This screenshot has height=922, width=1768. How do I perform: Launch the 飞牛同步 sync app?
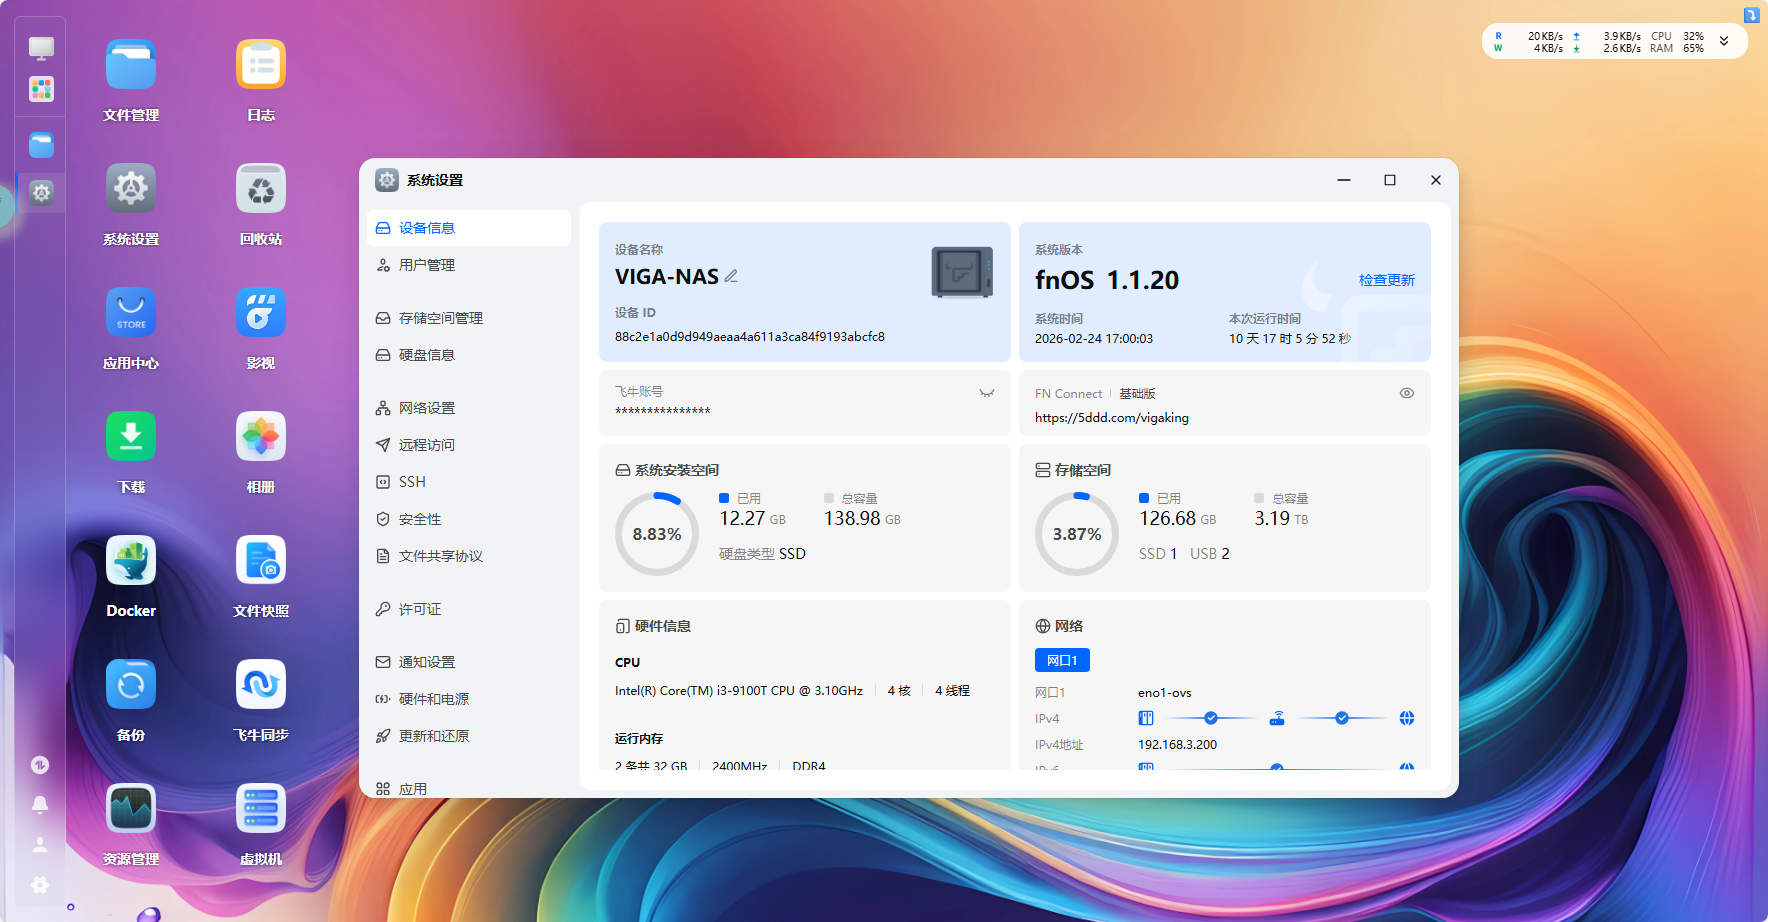pos(261,685)
